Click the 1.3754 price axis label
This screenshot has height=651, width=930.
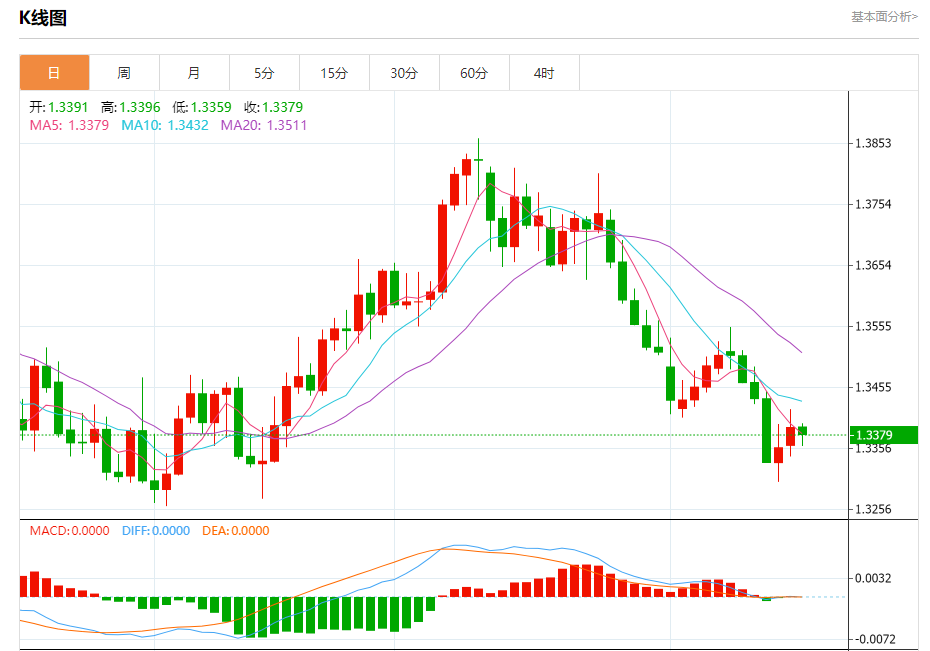[873, 204]
